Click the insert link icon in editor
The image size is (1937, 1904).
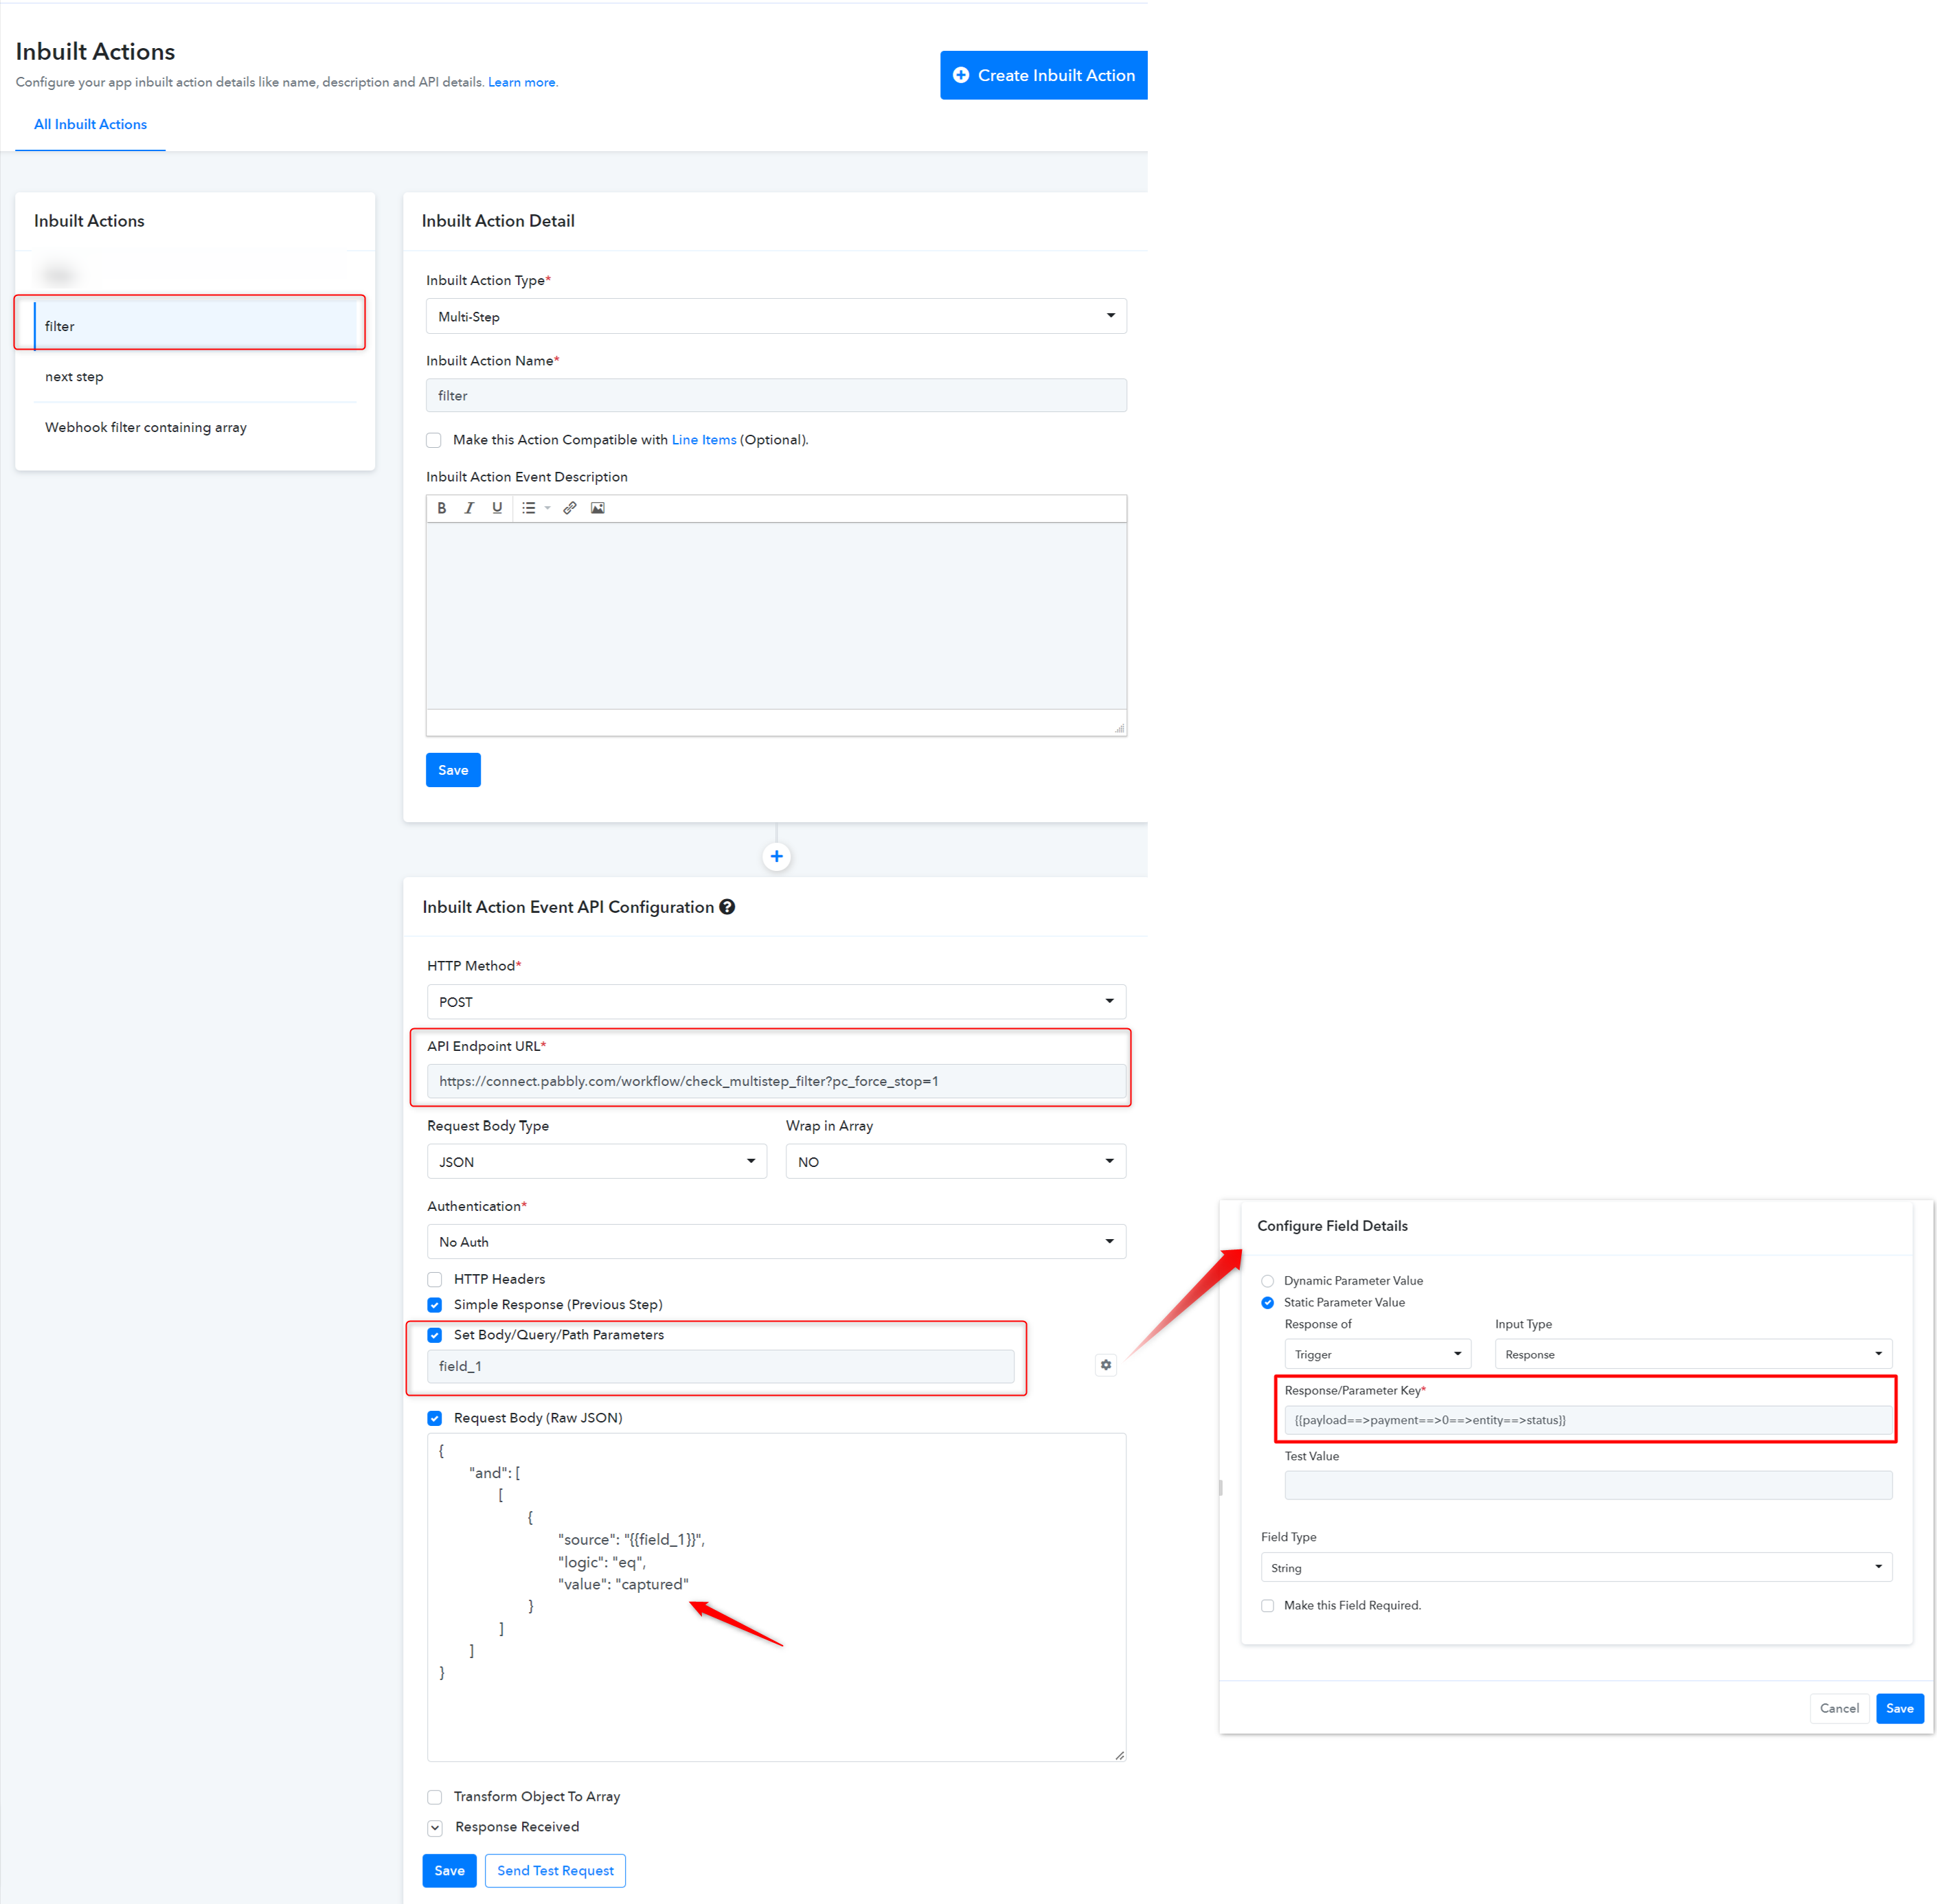pyautogui.click(x=569, y=508)
